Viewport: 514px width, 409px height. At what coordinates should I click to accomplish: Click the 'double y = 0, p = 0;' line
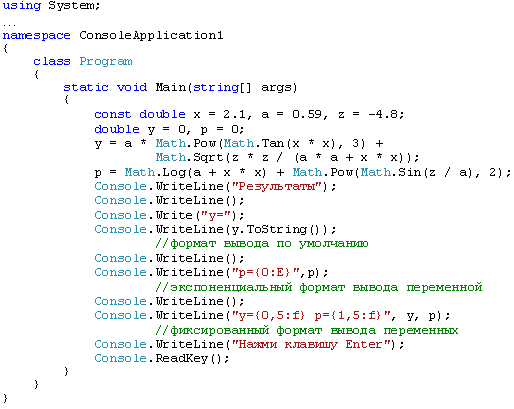[x=169, y=129]
